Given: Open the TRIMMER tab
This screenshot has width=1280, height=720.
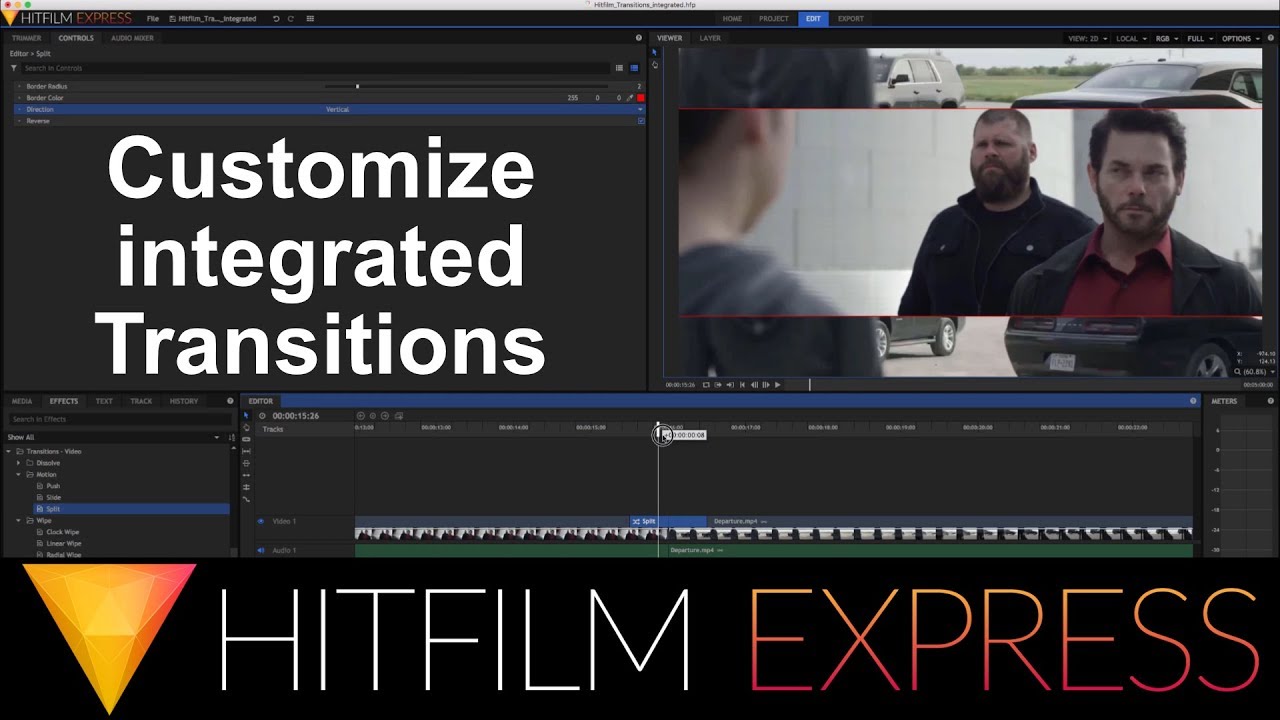Looking at the screenshot, I should pos(26,38).
